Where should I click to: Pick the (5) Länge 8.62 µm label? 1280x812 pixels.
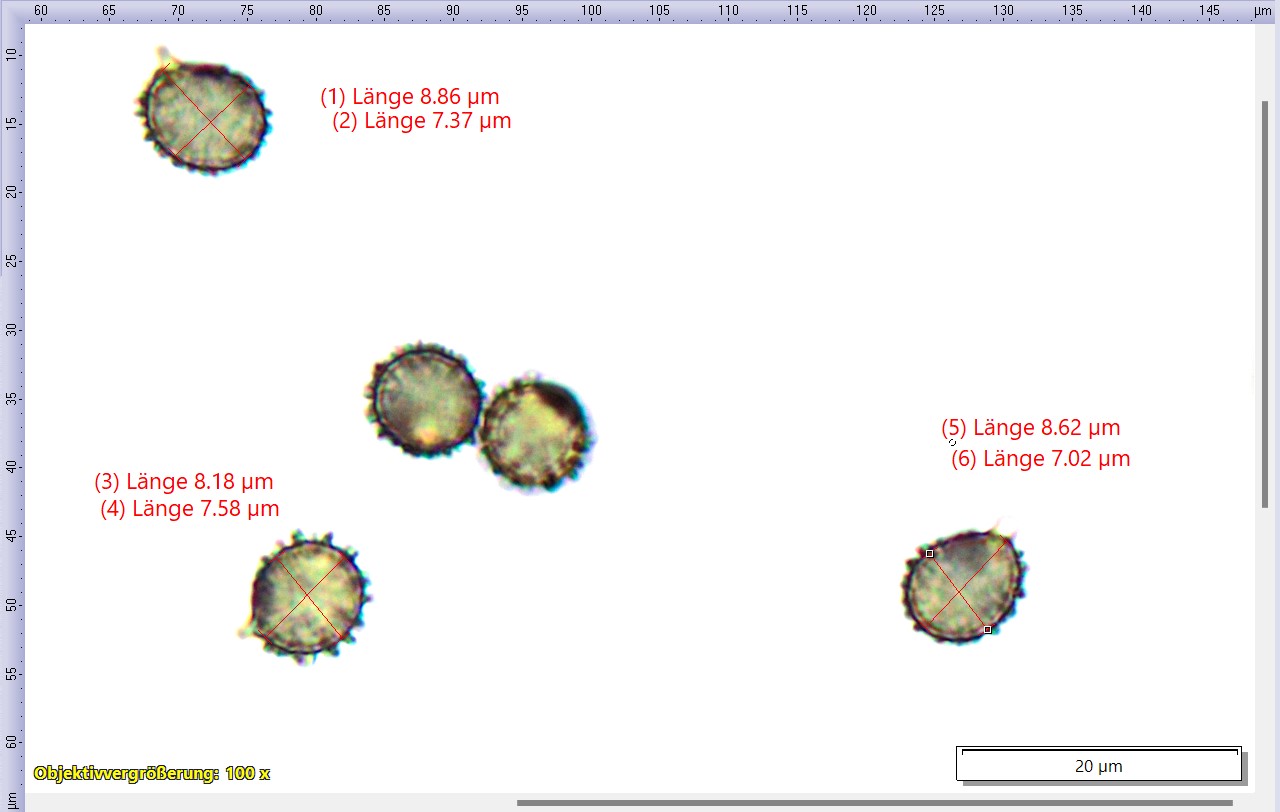(1031, 428)
